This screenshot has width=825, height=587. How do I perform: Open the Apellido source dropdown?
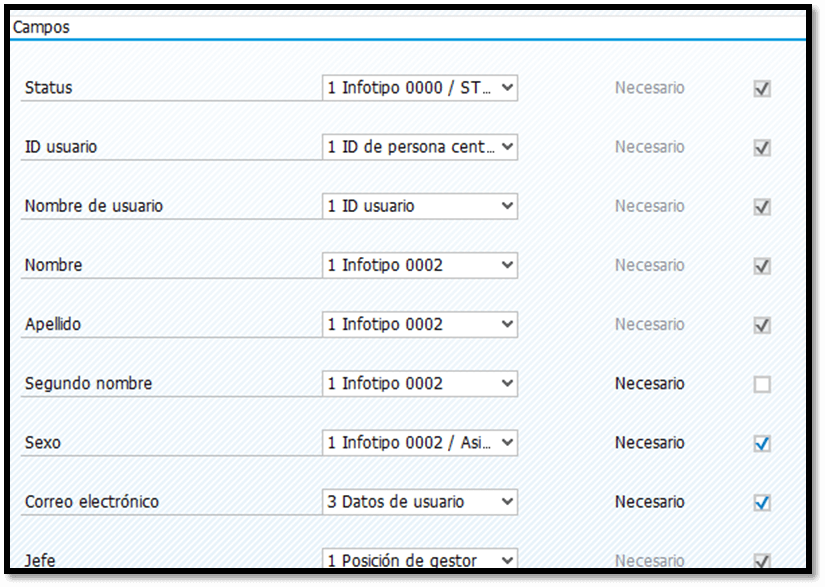click(x=419, y=325)
